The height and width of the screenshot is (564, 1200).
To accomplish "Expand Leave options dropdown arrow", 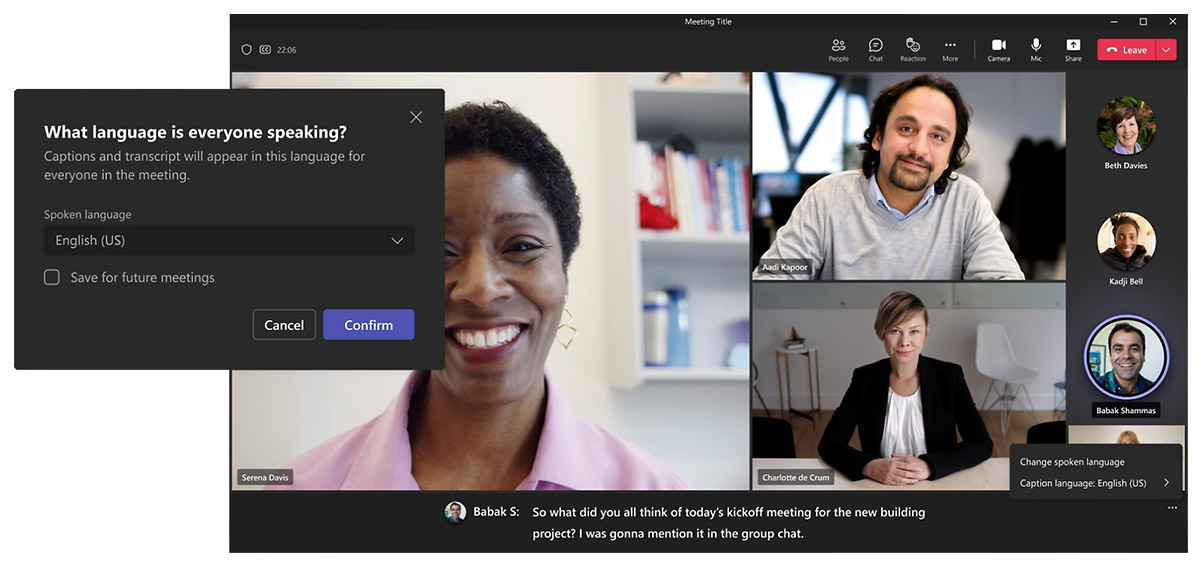I will 1166,50.
